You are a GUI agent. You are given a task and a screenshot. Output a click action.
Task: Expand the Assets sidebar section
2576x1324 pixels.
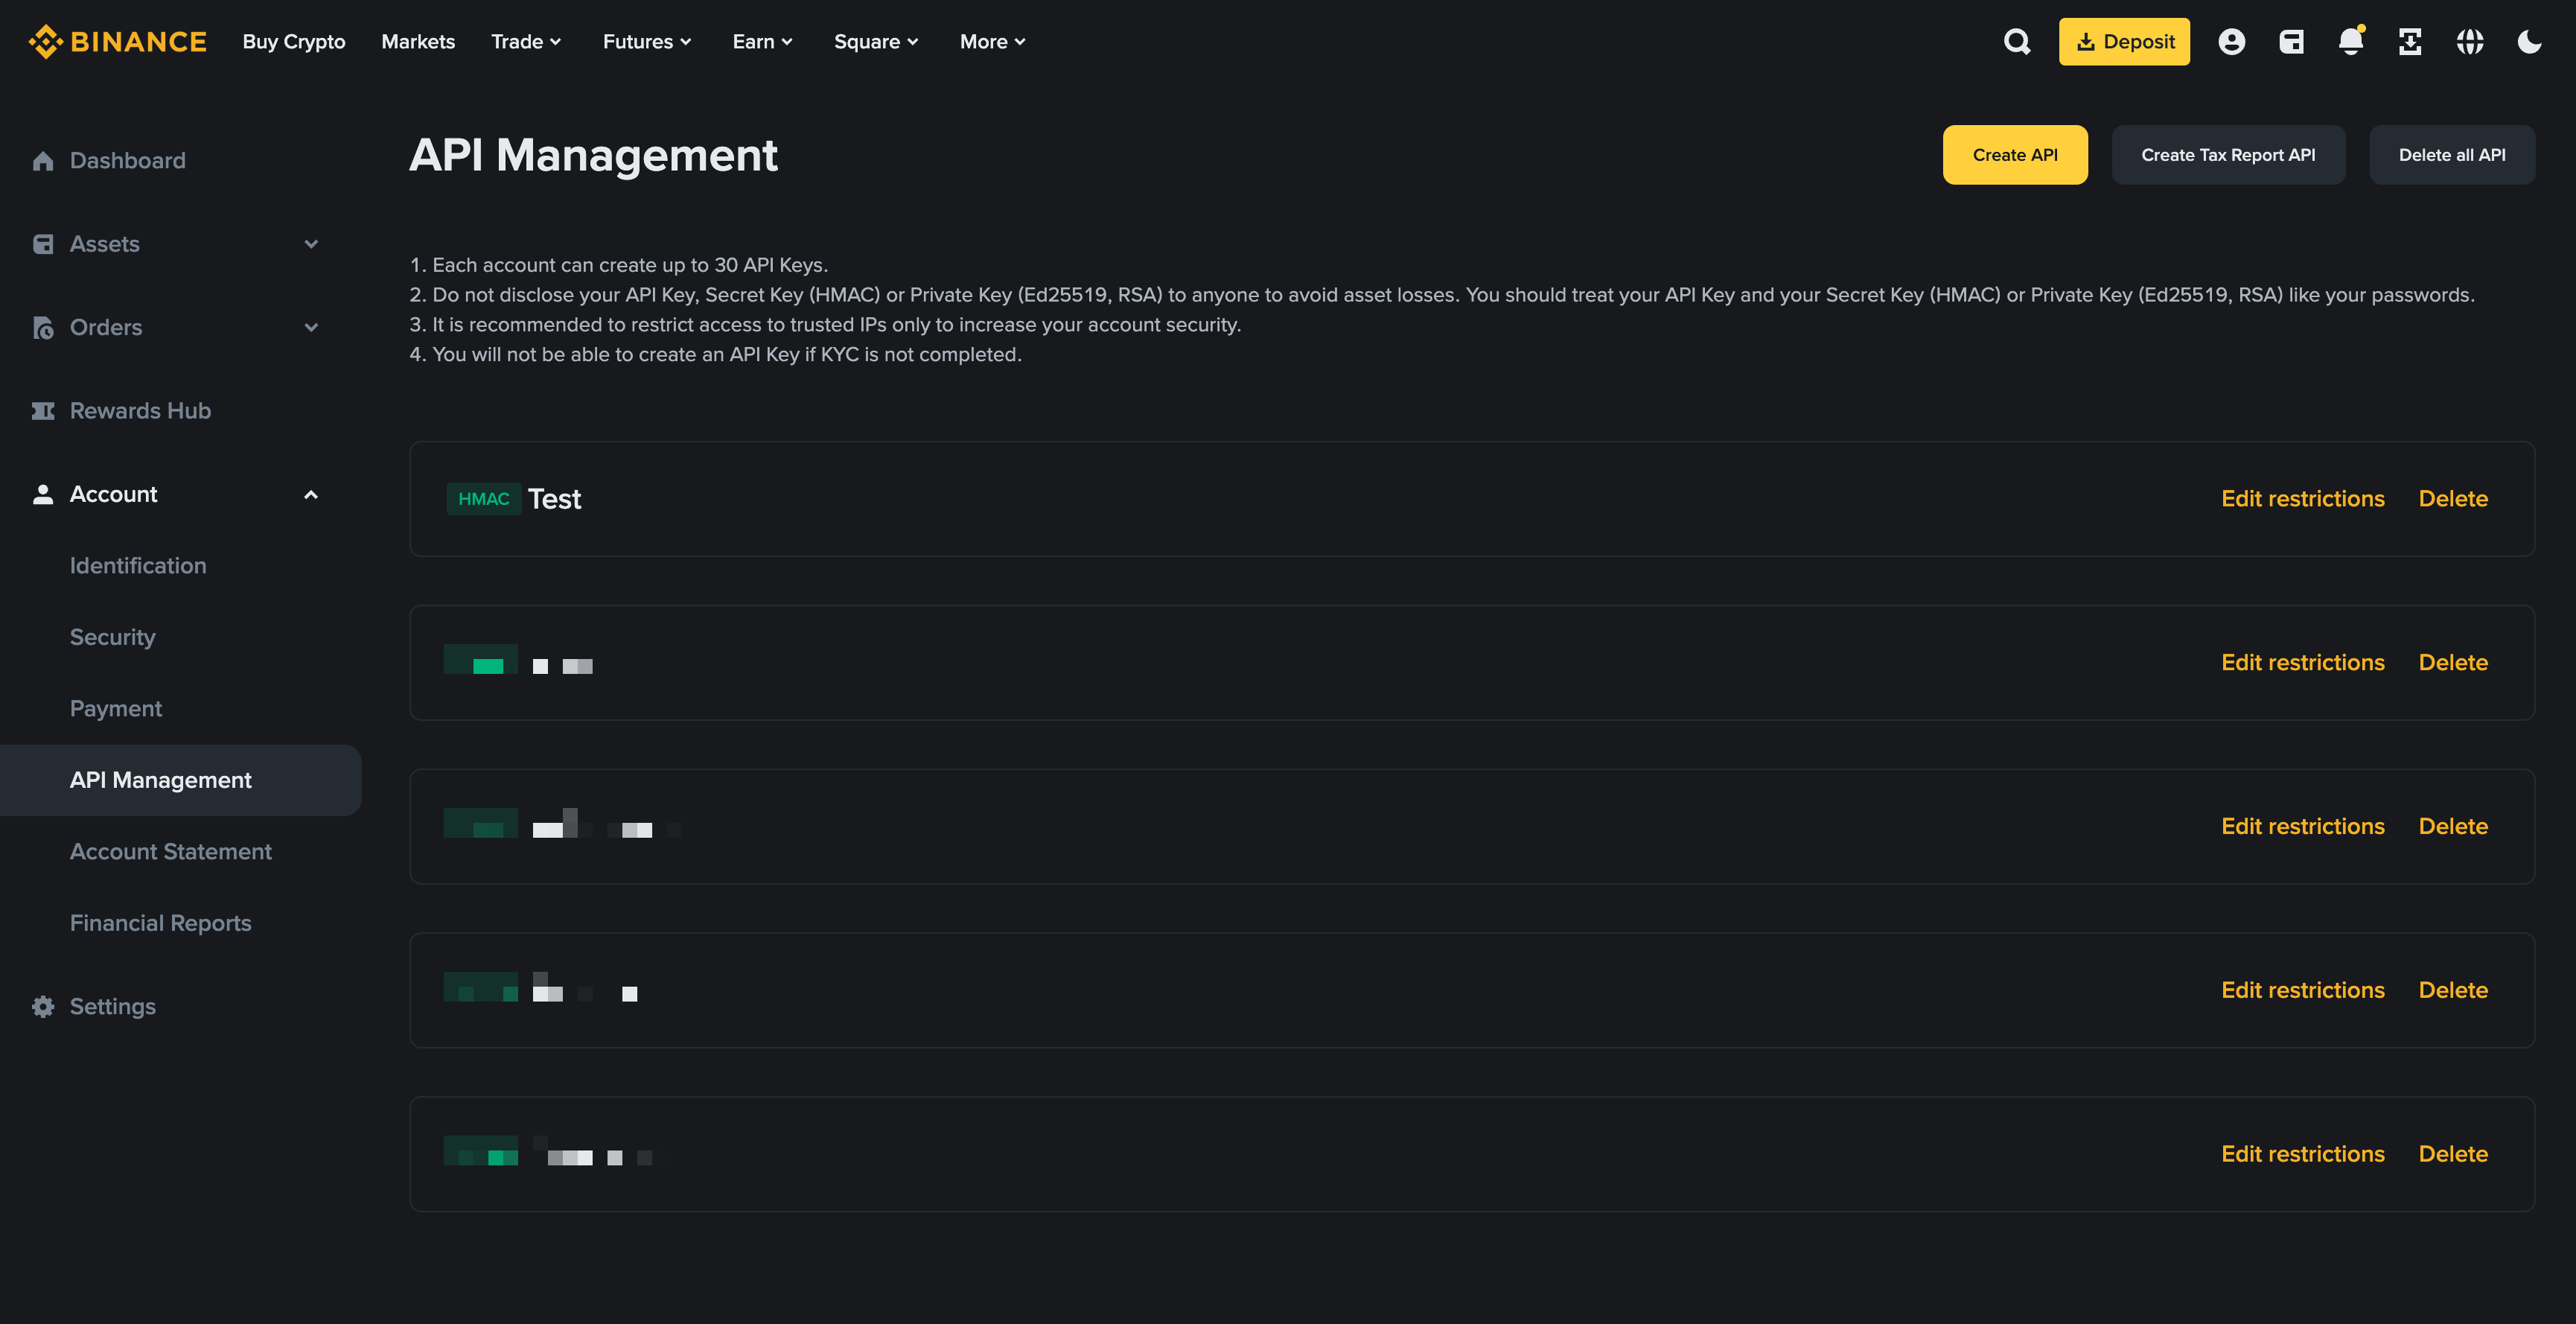pos(311,244)
